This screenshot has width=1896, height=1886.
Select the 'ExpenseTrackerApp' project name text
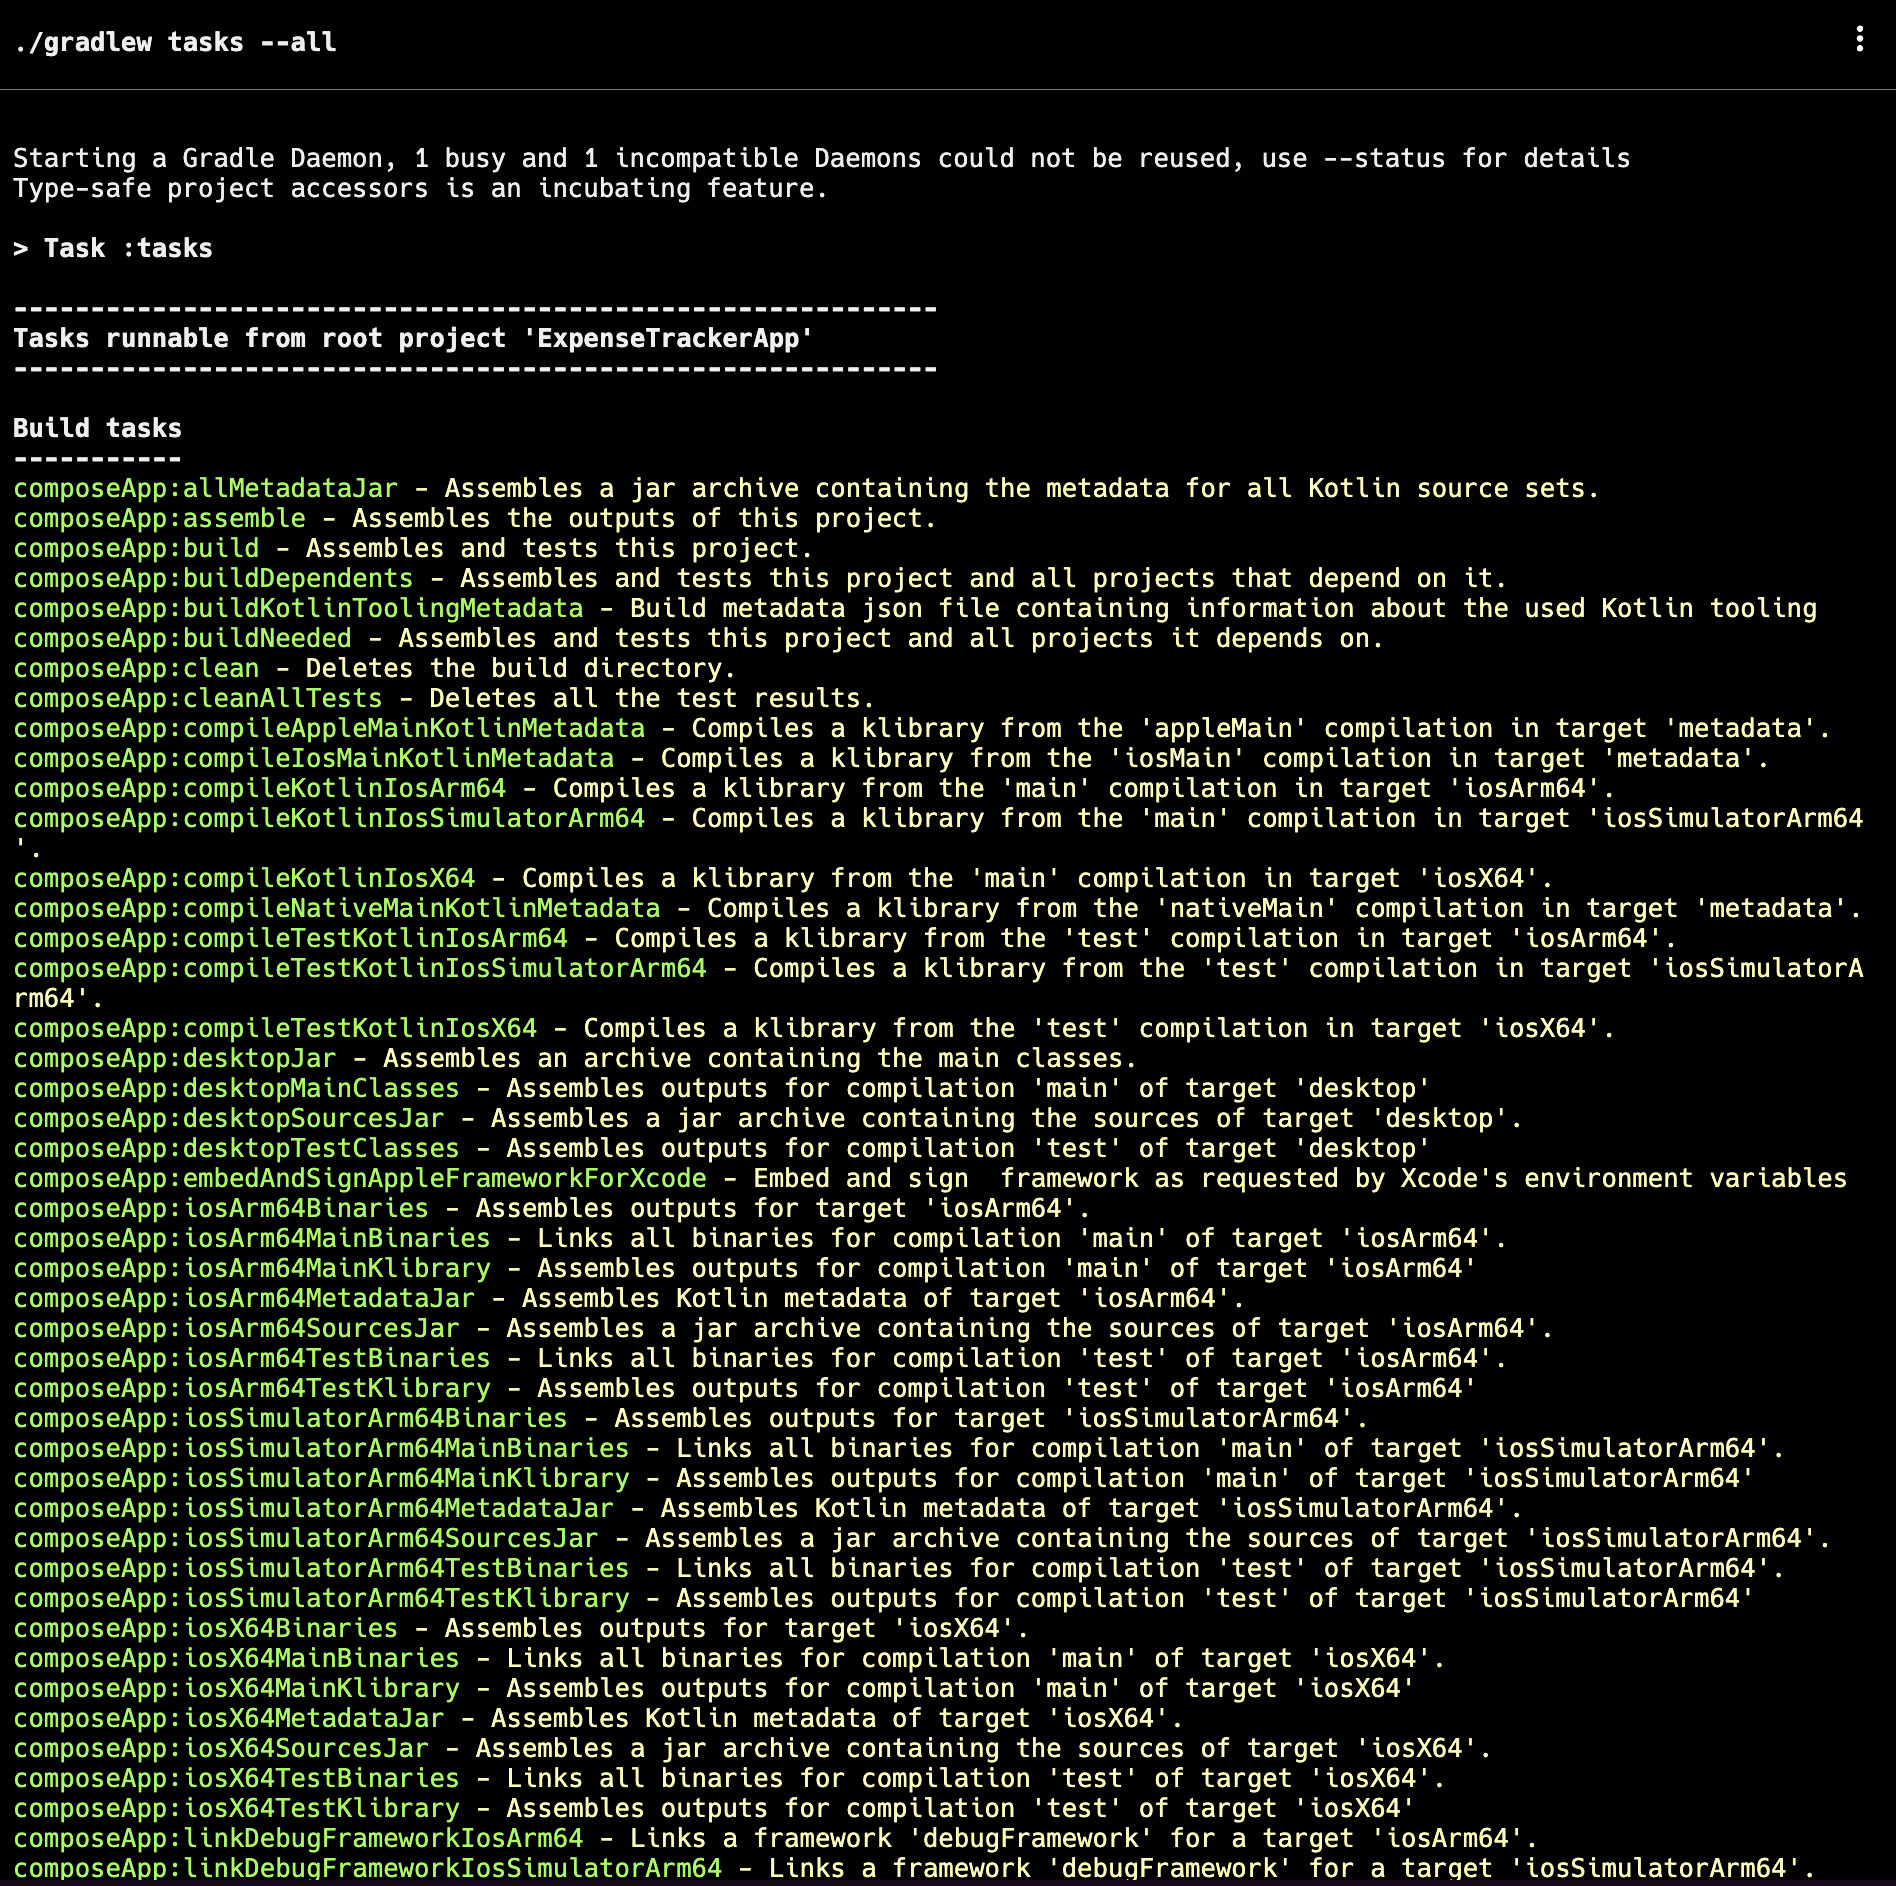point(667,339)
